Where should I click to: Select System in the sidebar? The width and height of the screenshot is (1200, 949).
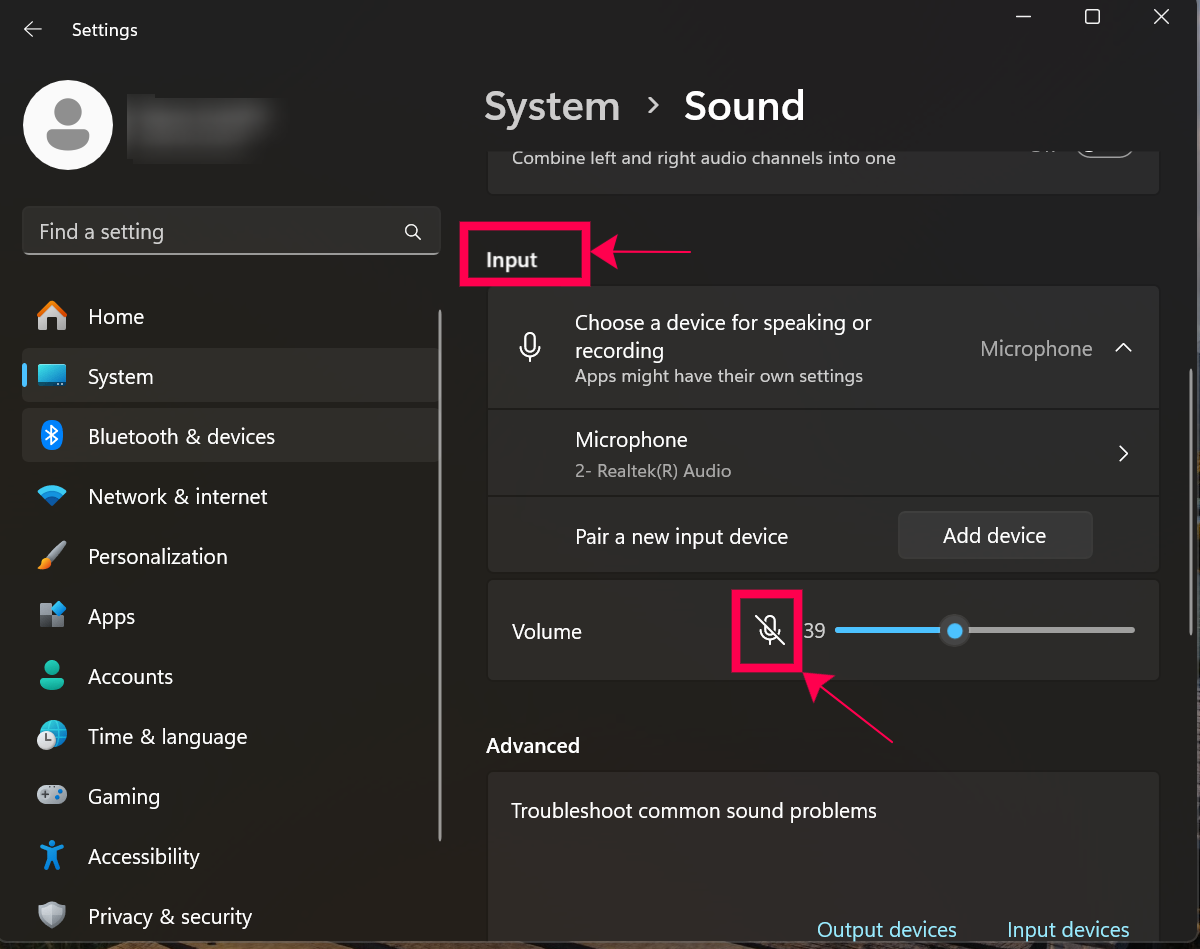pyautogui.click(x=230, y=376)
